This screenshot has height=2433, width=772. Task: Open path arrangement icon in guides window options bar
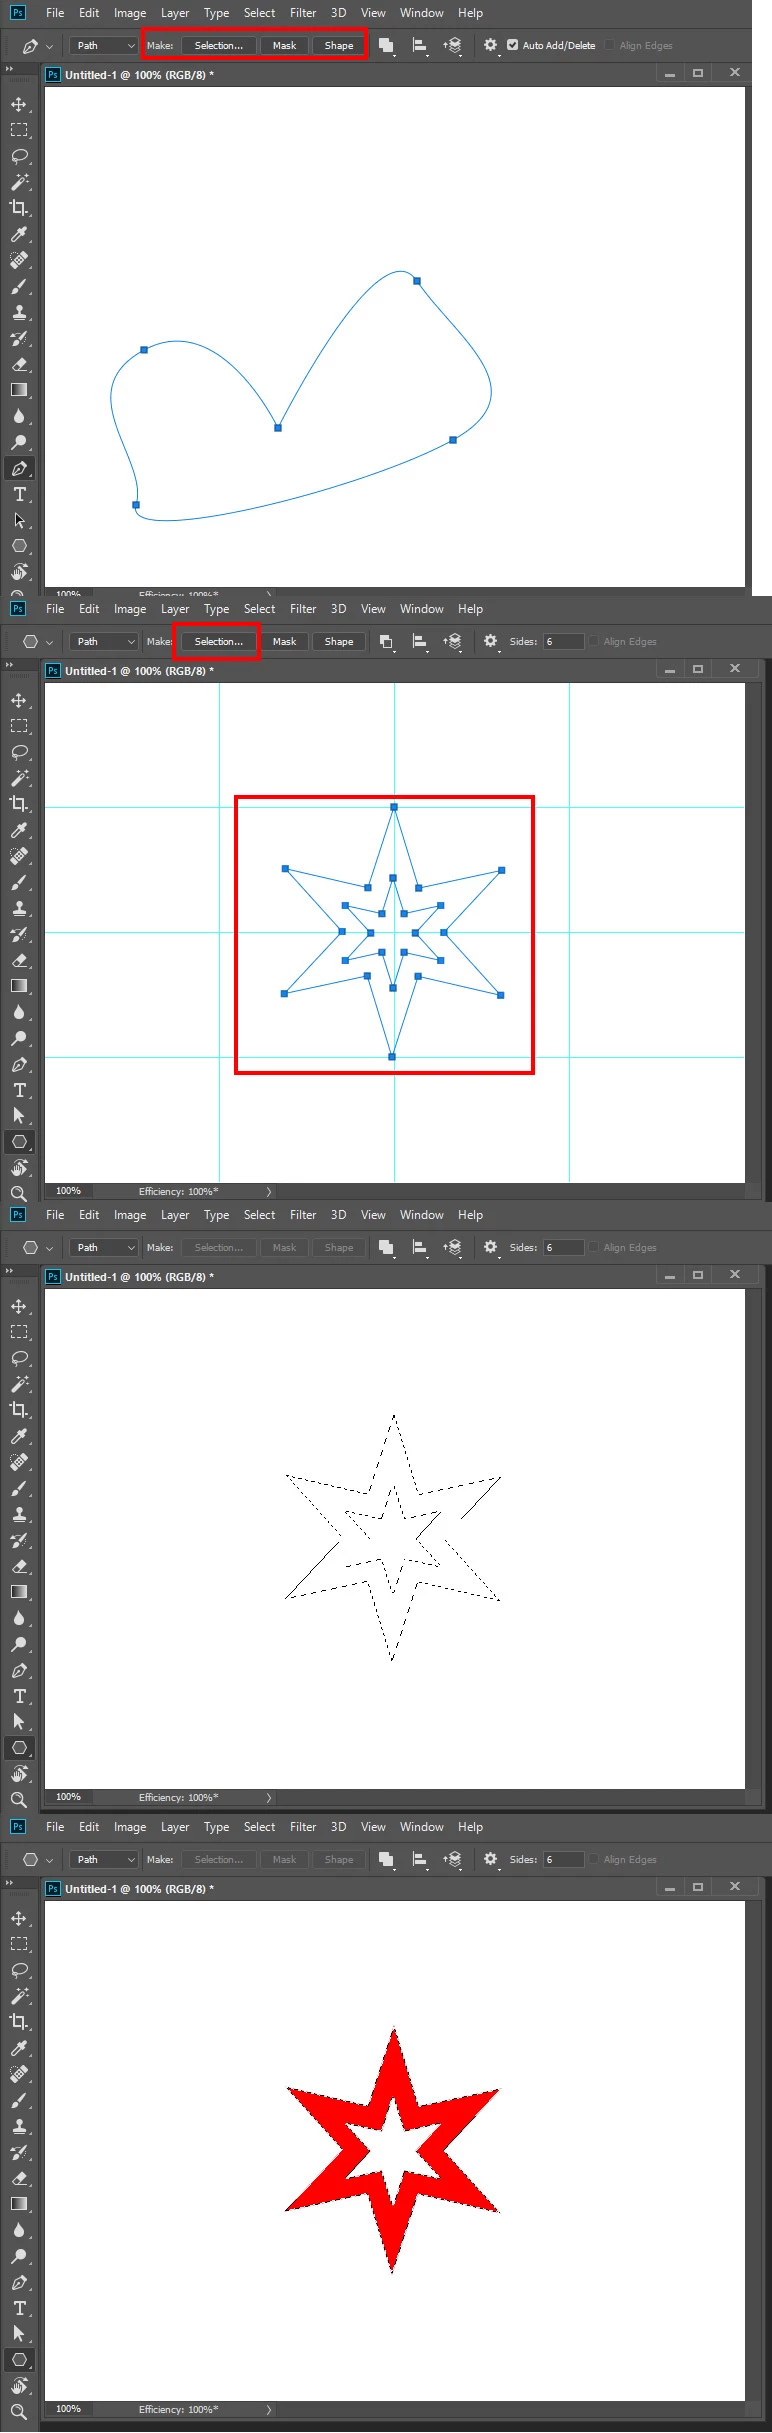coord(453,642)
